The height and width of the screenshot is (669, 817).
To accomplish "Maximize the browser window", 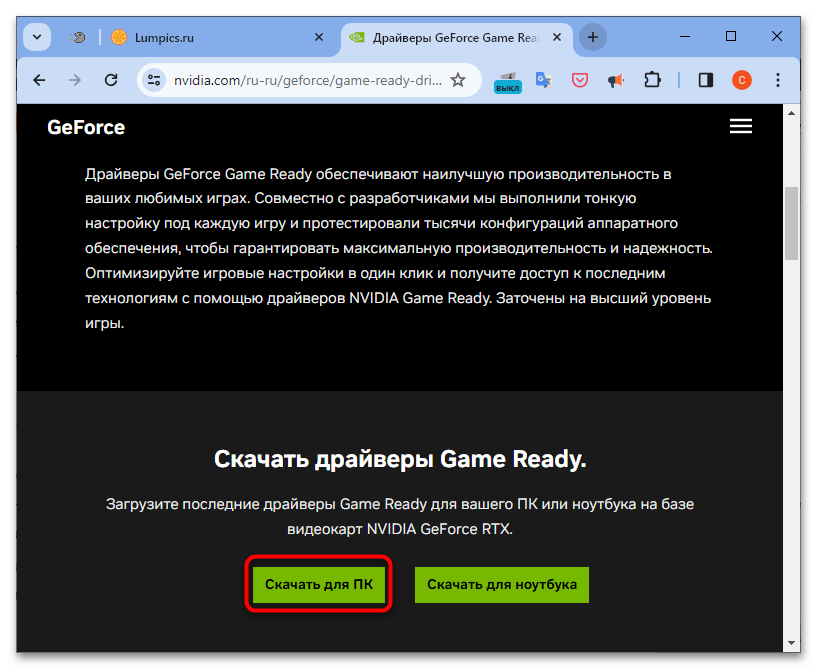I will pos(731,36).
